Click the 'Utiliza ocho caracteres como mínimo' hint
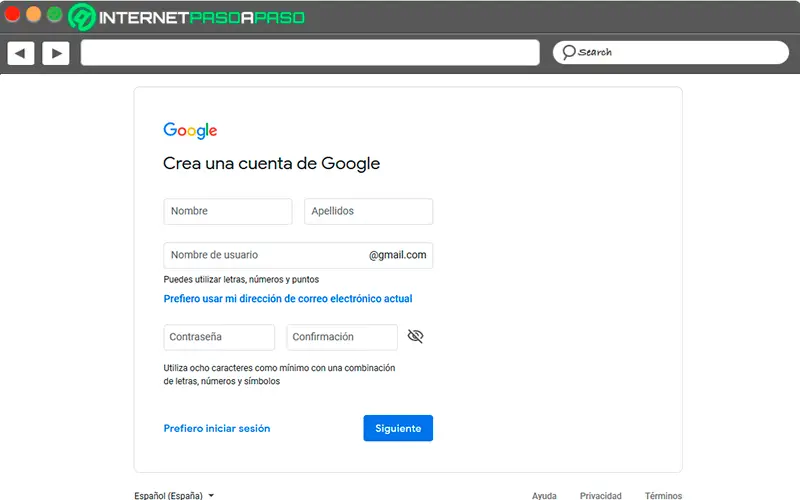Screen dimensions: 800x500 279,374
